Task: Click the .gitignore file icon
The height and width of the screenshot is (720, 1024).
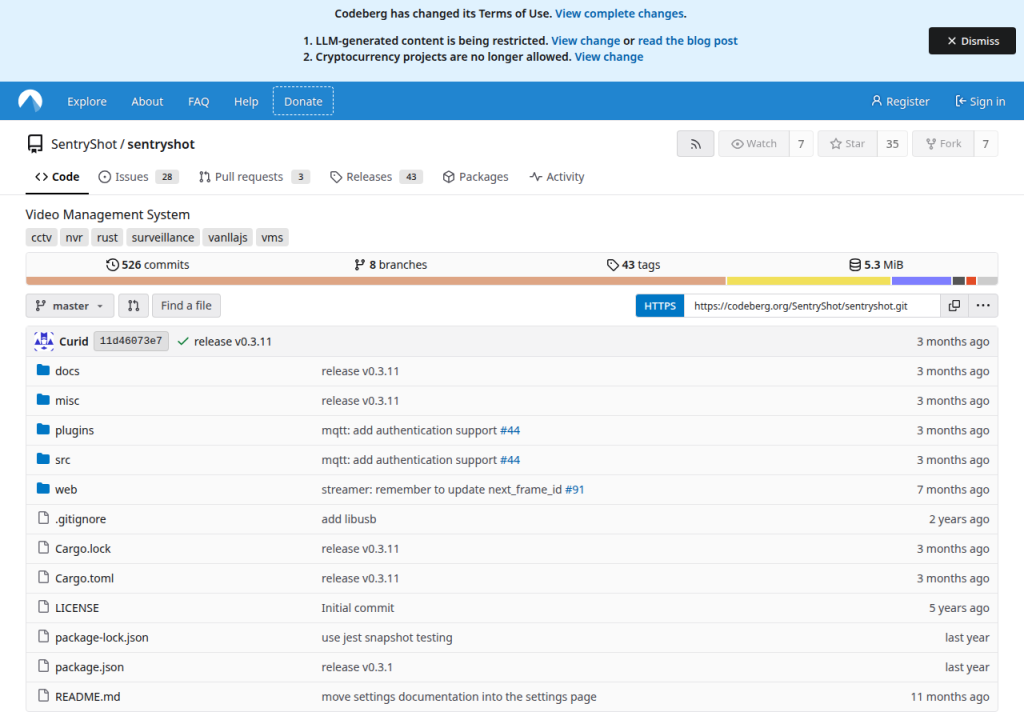Action: tap(43, 518)
